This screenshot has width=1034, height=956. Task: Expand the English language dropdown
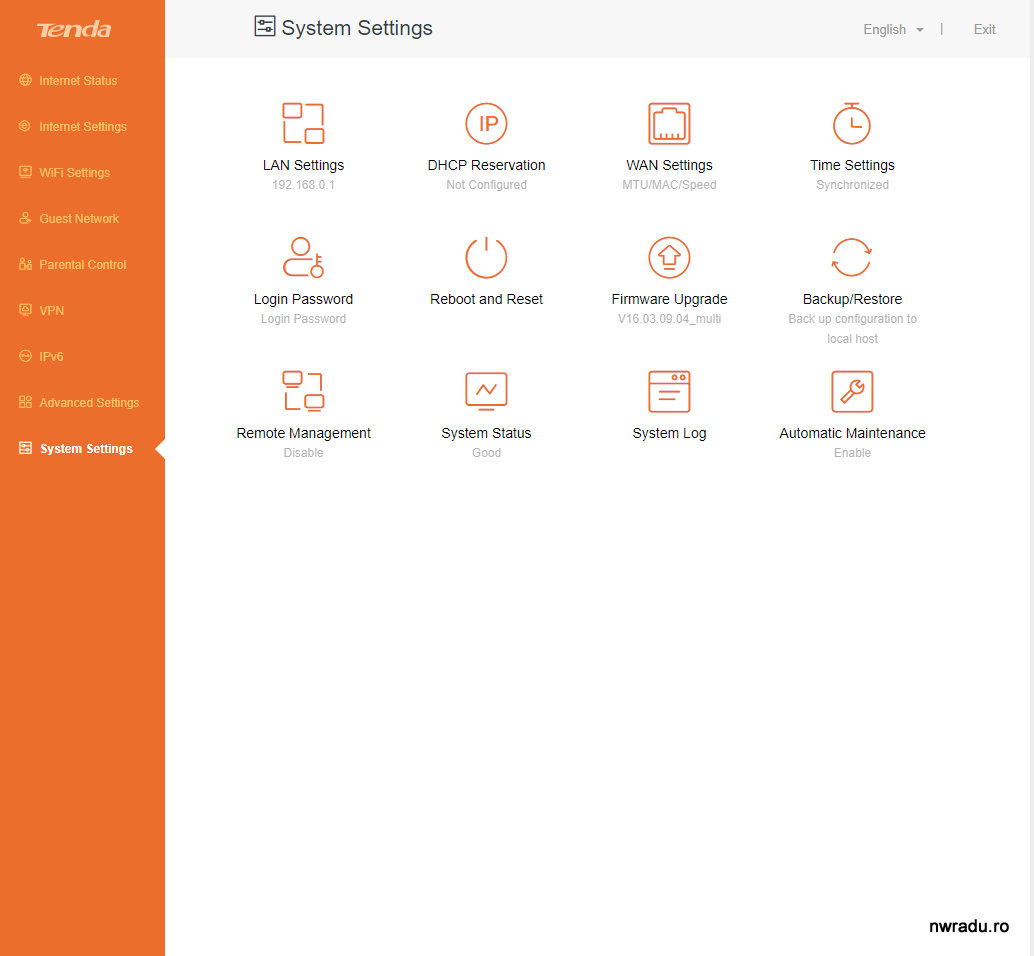(893, 30)
